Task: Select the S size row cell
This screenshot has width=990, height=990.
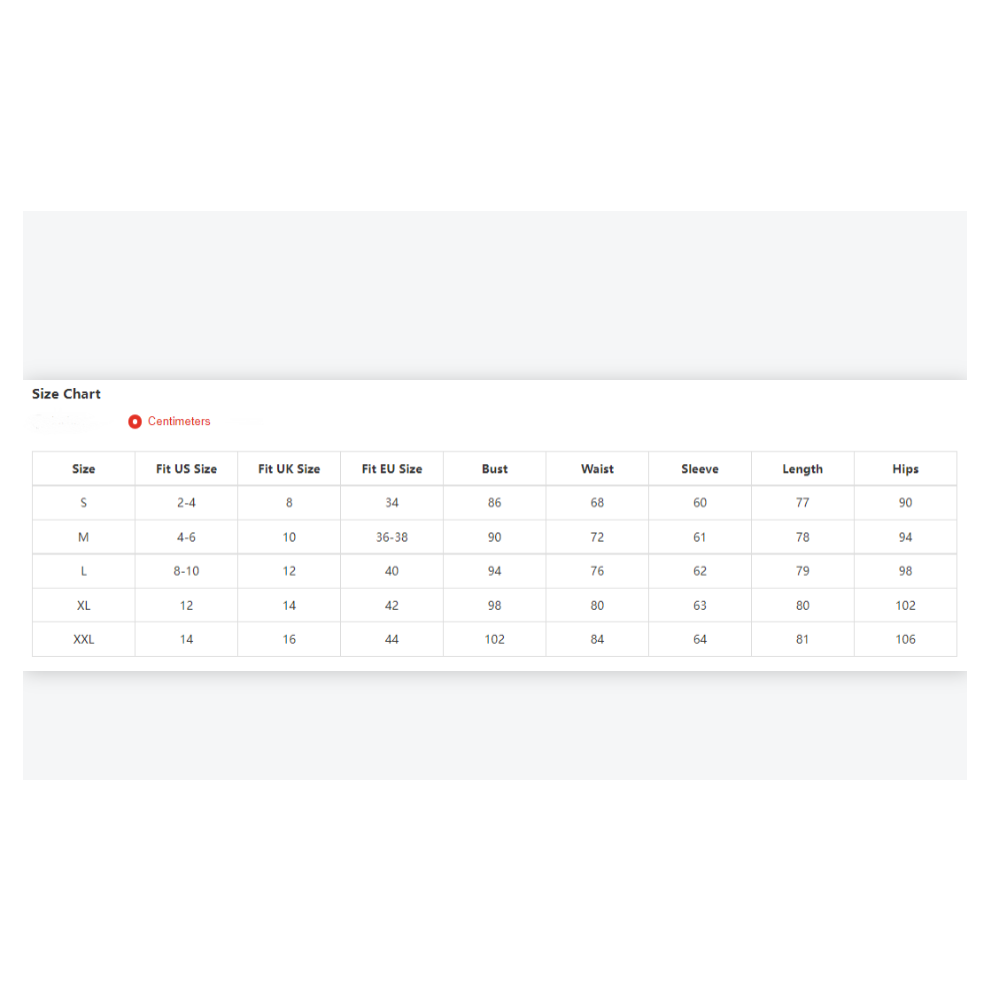Action: click(83, 503)
